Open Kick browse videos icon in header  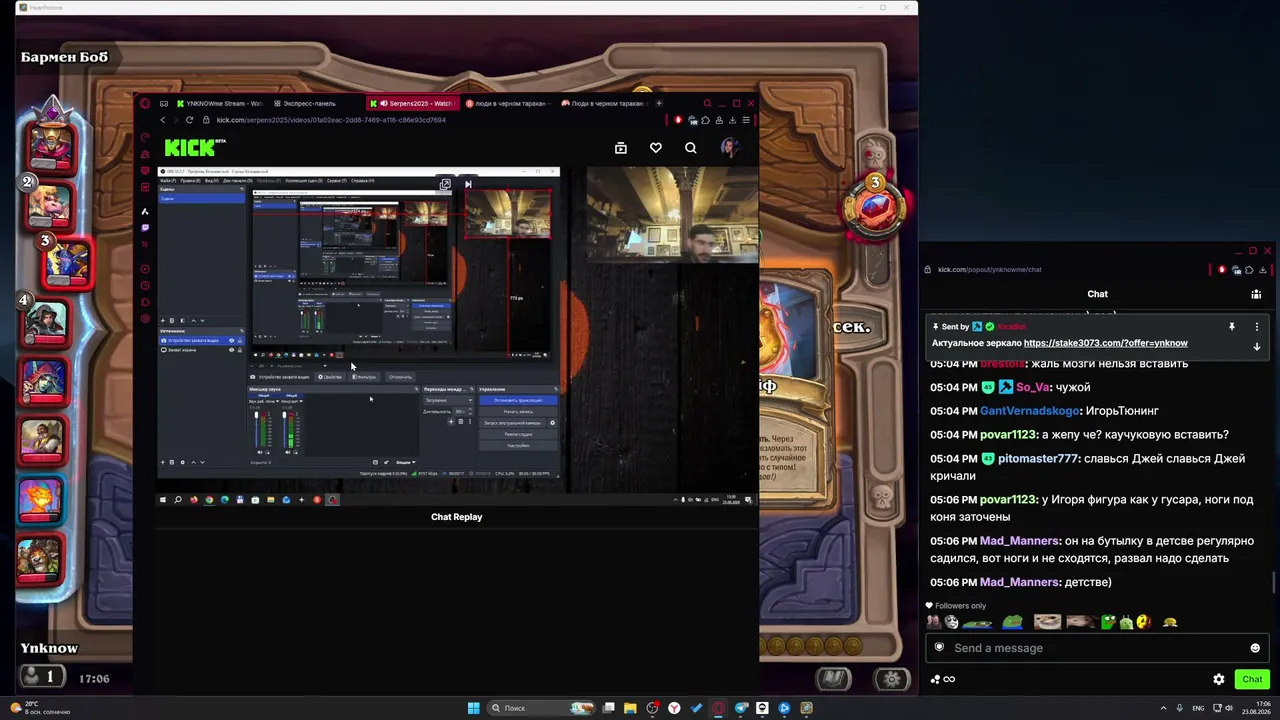click(621, 148)
